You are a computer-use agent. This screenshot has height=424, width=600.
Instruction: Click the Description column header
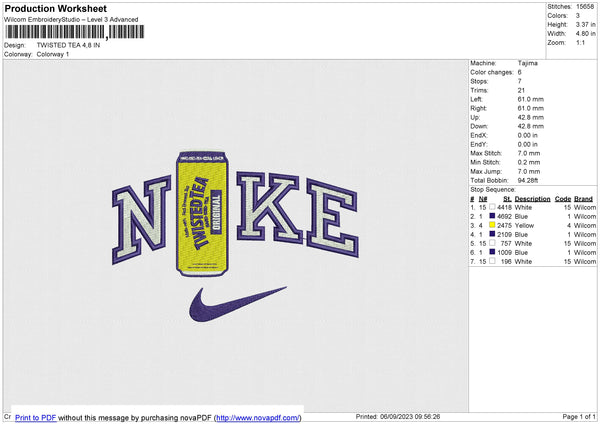(x=532, y=199)
